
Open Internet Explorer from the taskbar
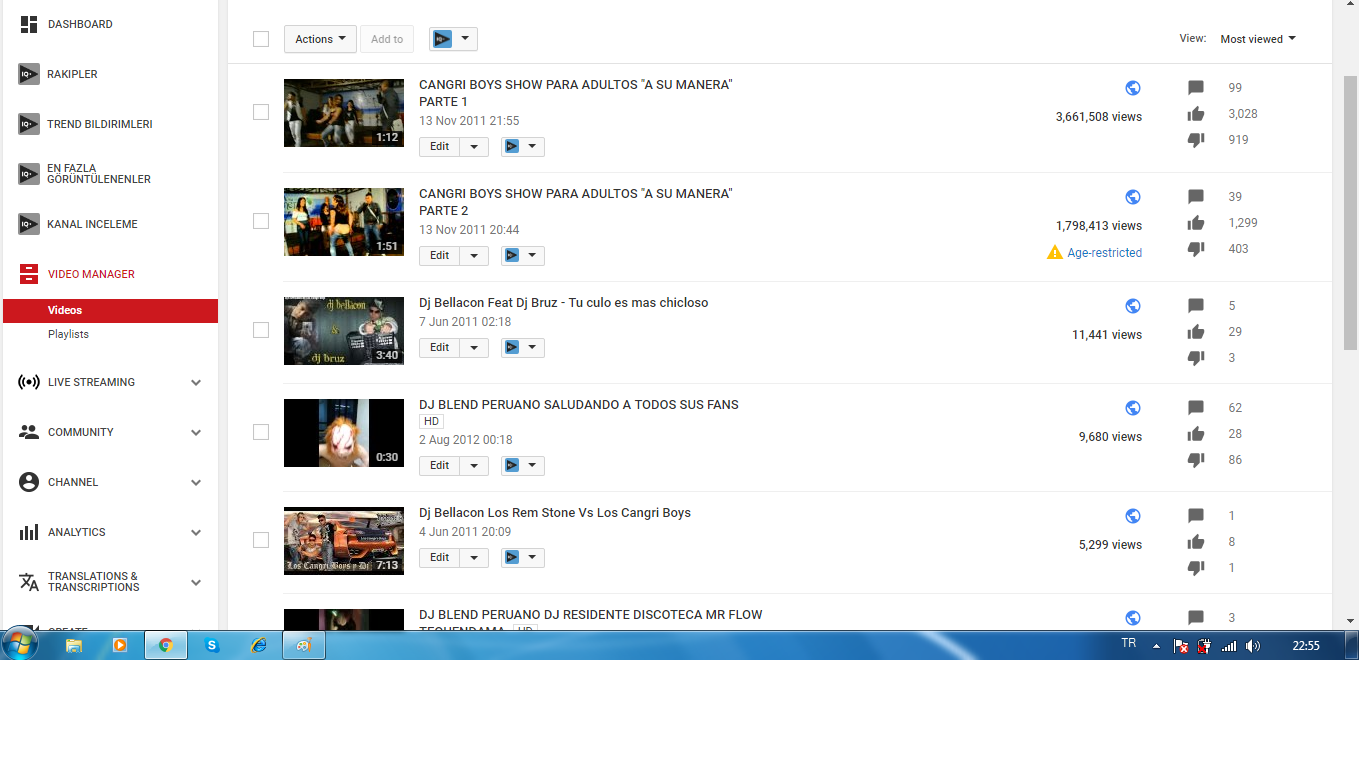[x=258, y=645]
